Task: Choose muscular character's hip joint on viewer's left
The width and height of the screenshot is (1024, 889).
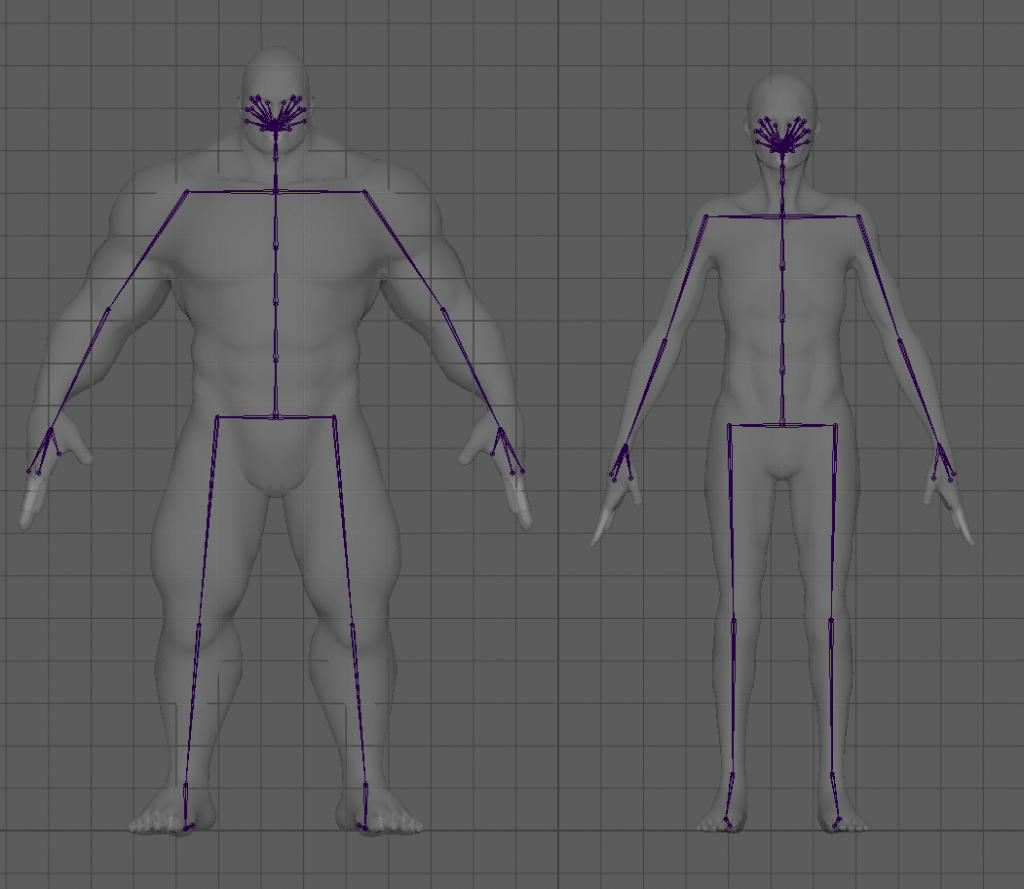Action: coord(217,417)
